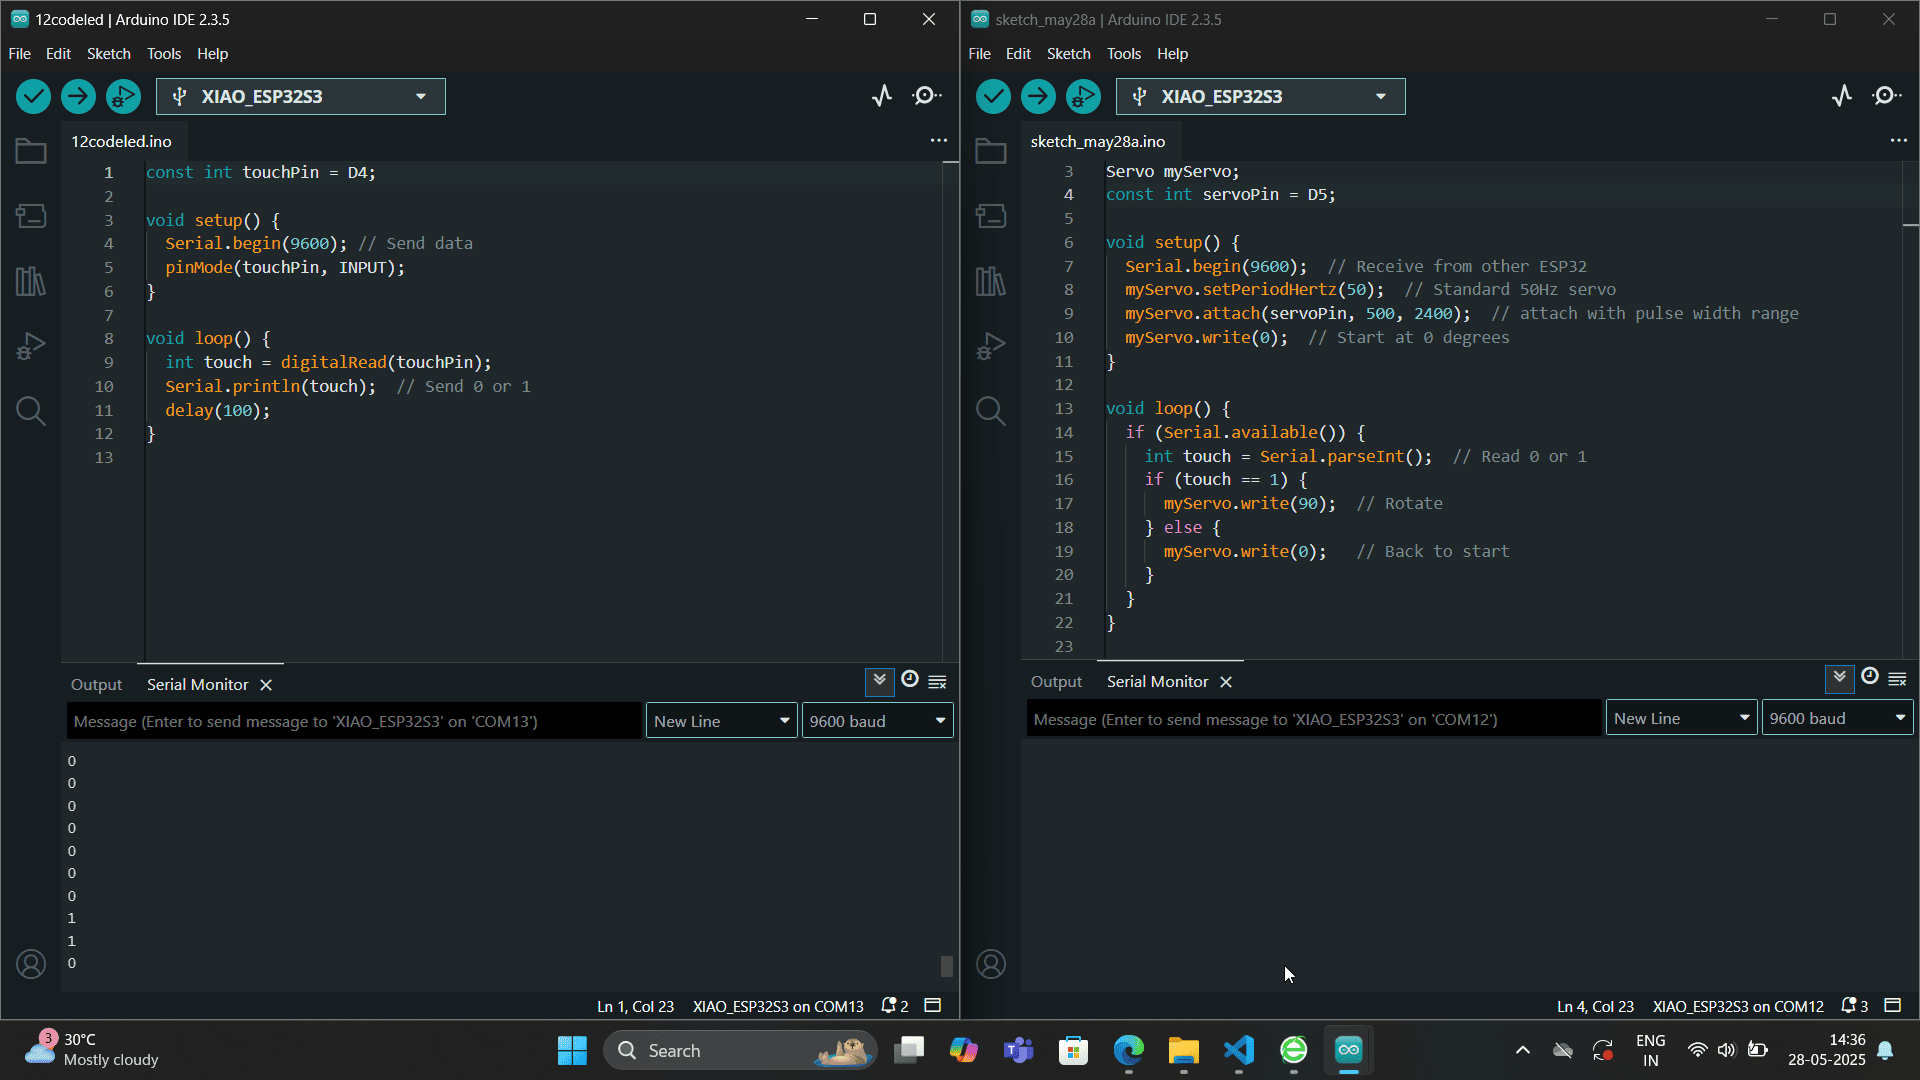Click Upload arrow in sketch_may28a window
The width and height of the screenshot is (1920, 1080).
click(1038, 96)
